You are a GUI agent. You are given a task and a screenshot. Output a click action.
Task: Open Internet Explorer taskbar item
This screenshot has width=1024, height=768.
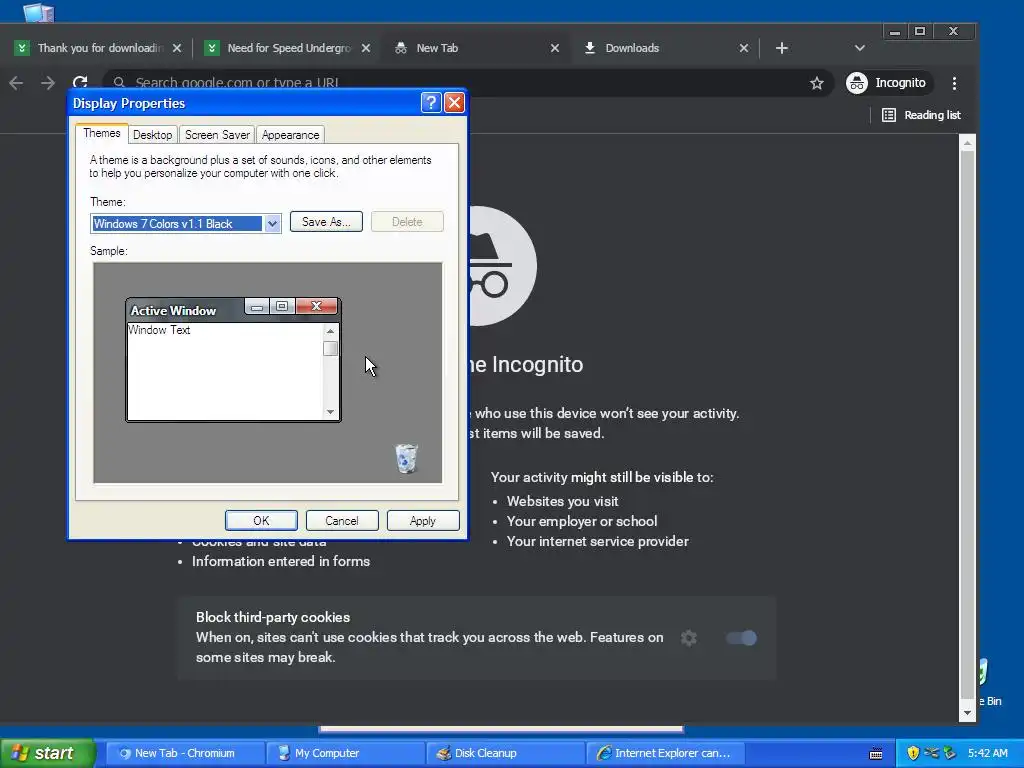[x=665, y=753]
